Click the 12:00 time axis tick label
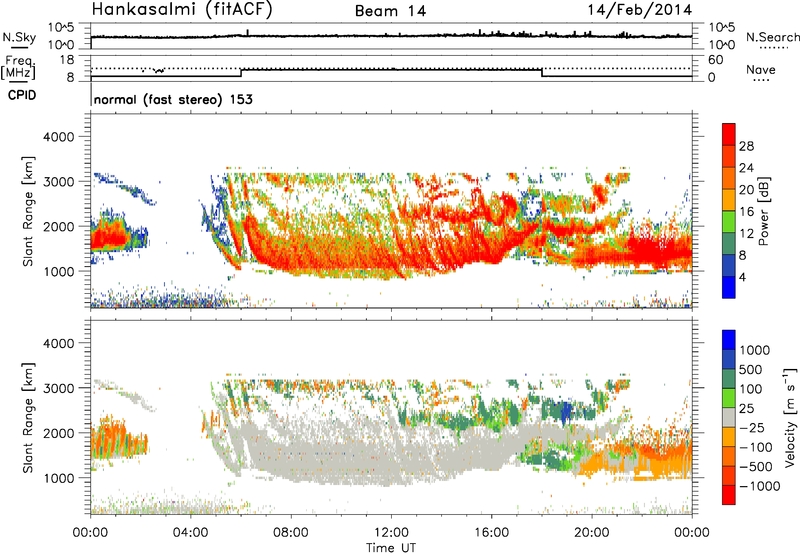This screenshot has width=800, height=554. click(391, 533)
